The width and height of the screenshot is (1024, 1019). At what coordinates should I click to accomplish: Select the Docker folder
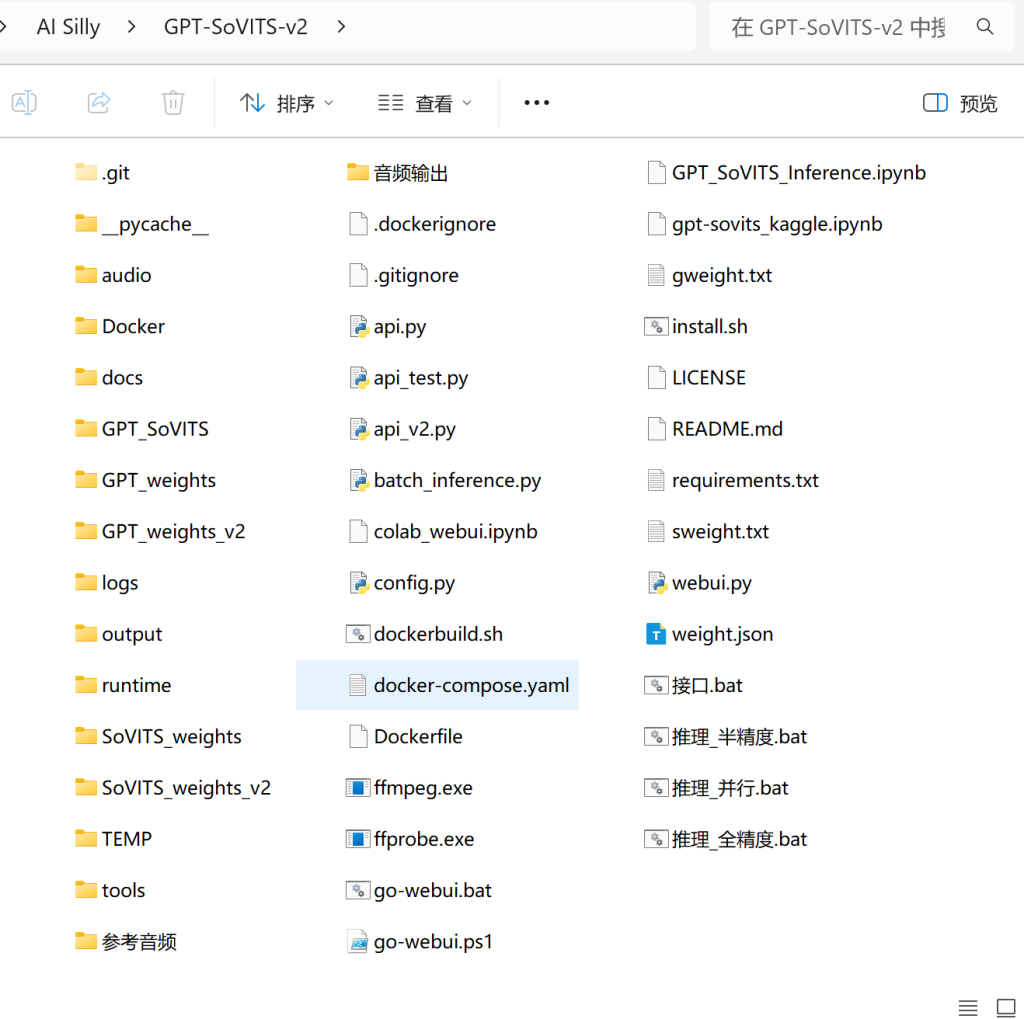point(120,326)
